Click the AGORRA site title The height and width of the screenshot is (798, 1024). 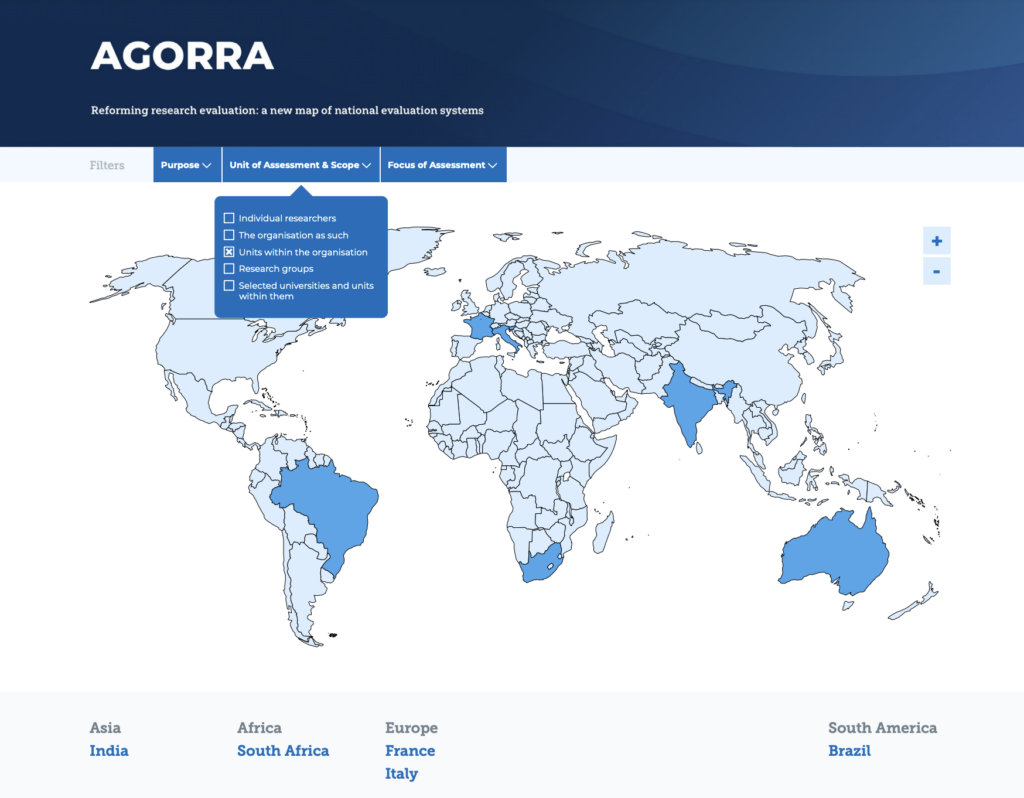click(182, 56)
